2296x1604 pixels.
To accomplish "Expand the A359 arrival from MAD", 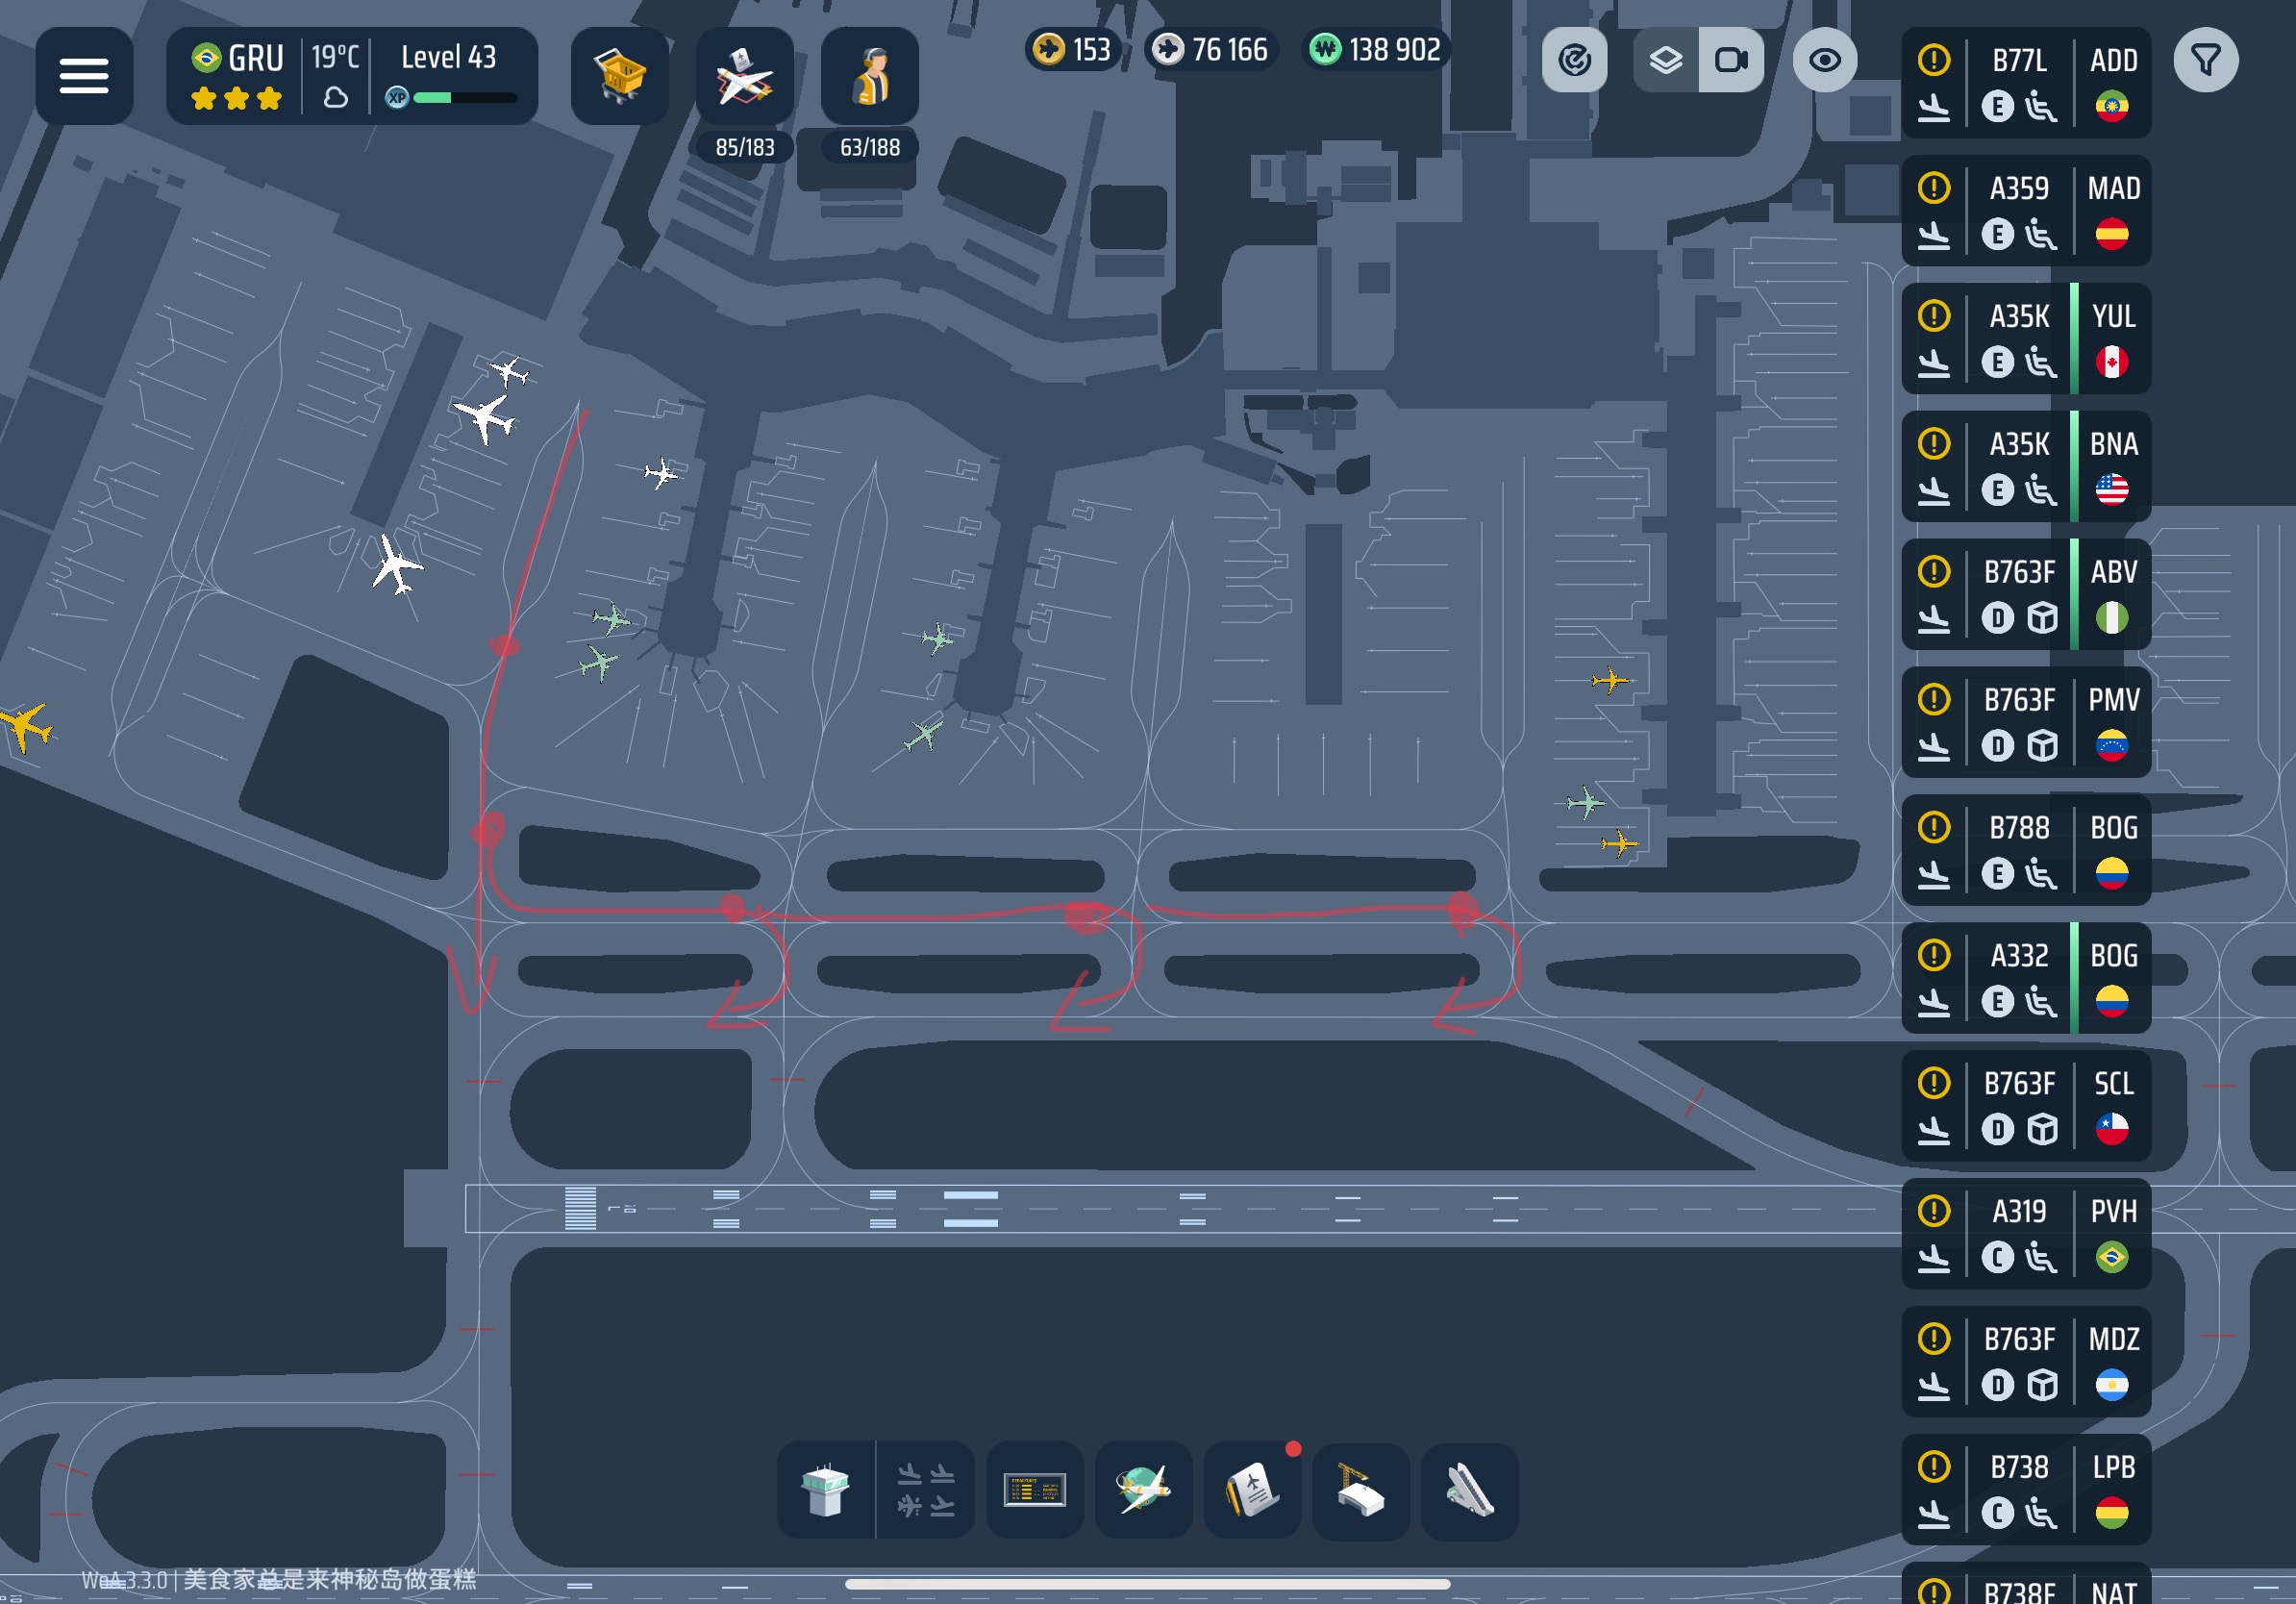I will [x=2025, y=211].
